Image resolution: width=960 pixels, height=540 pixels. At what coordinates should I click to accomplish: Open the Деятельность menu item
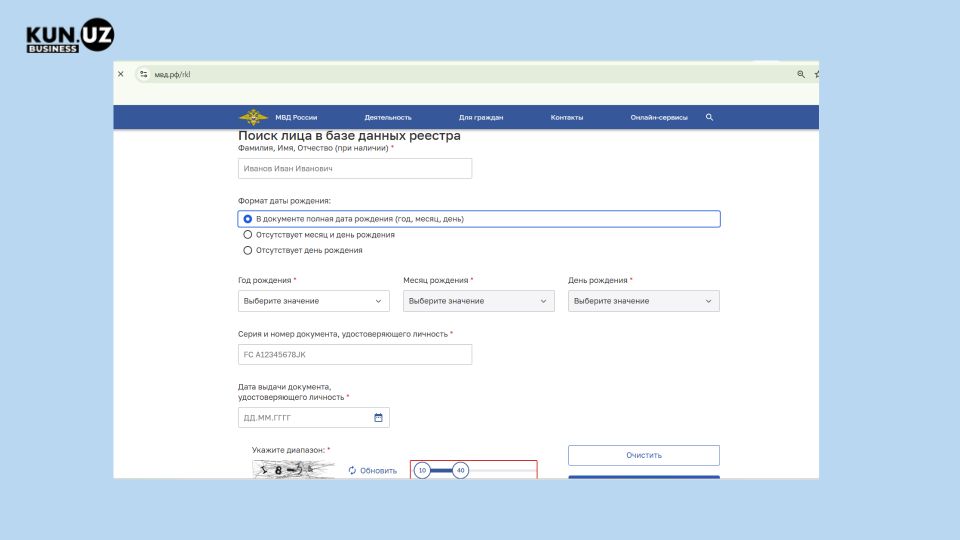(x=388, y=118)
